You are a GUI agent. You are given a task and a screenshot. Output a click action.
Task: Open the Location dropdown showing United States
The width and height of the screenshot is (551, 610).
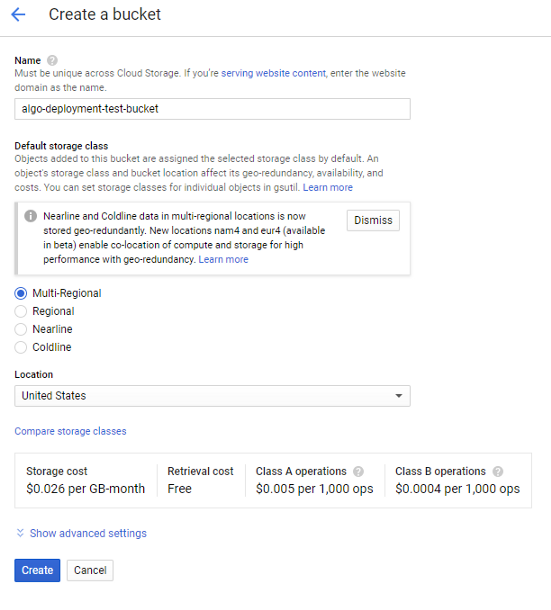pyautogui.click(x=212, y=396)
